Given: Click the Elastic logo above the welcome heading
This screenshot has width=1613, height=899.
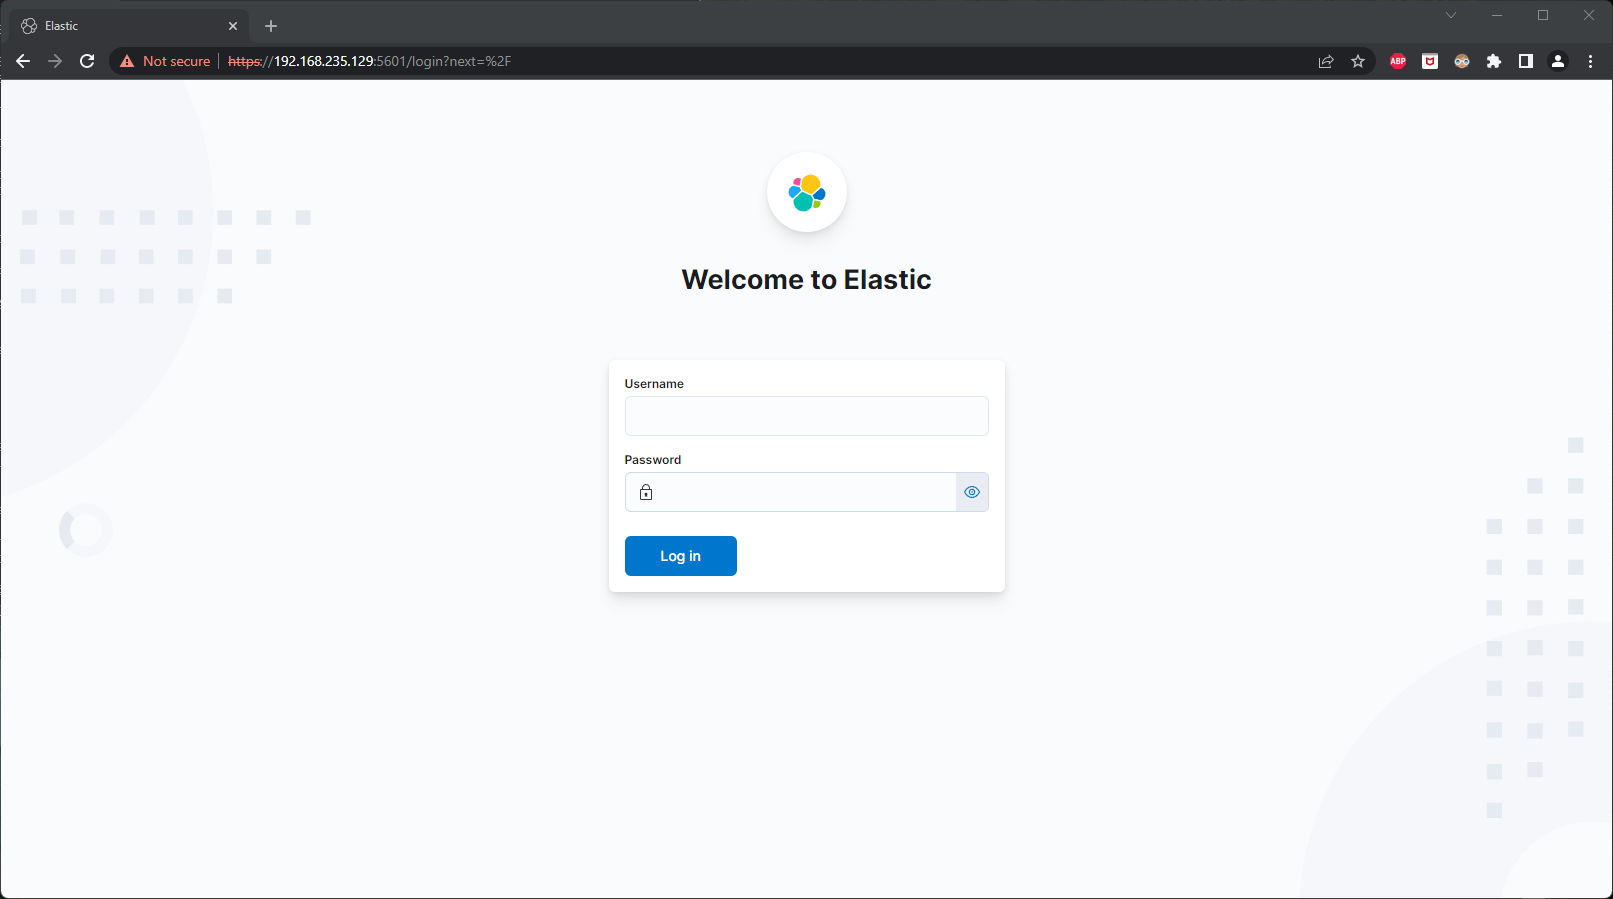Looking at the screenshot, I should [806, 192].
